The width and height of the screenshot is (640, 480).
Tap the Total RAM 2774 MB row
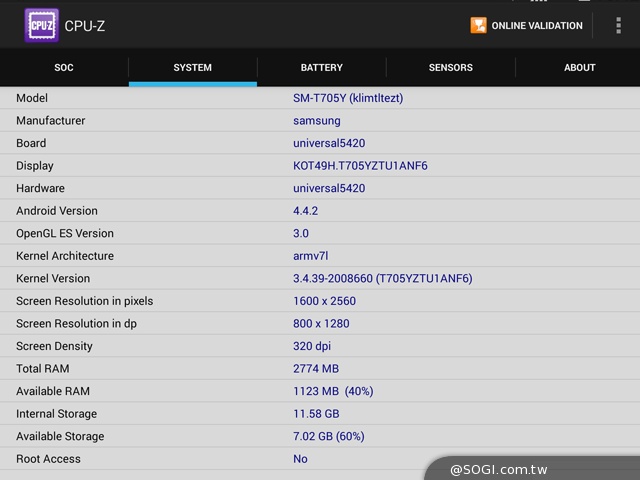tap(320, 369)
